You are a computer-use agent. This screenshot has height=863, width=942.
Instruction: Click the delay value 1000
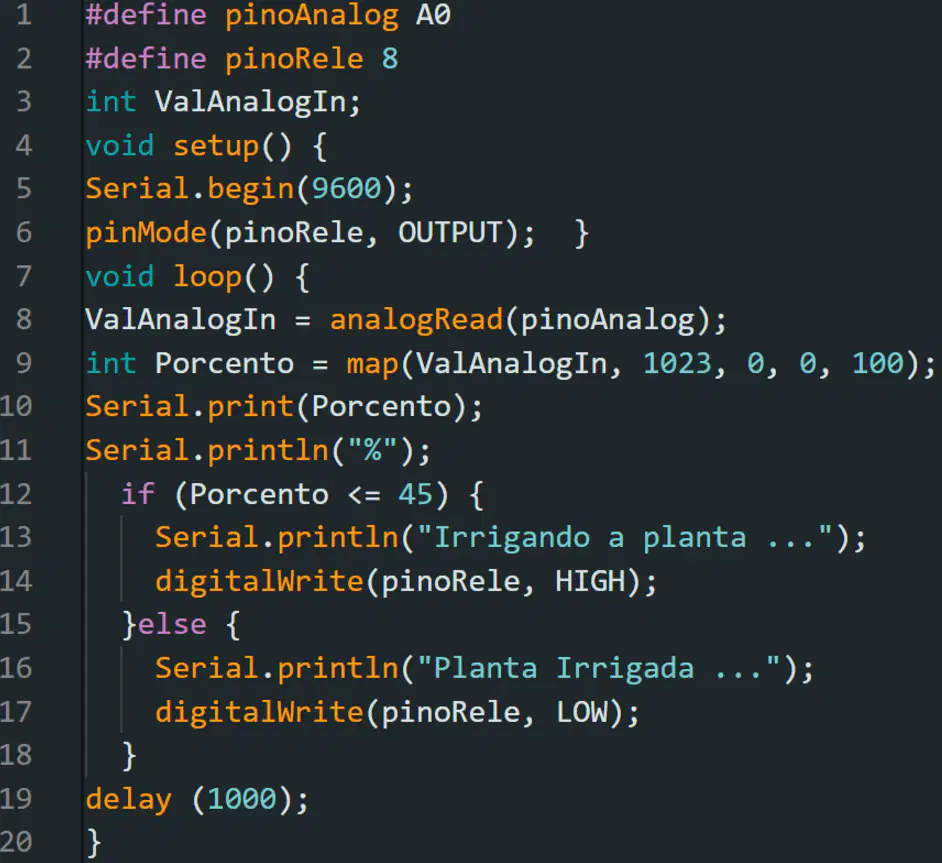[242, 799]
